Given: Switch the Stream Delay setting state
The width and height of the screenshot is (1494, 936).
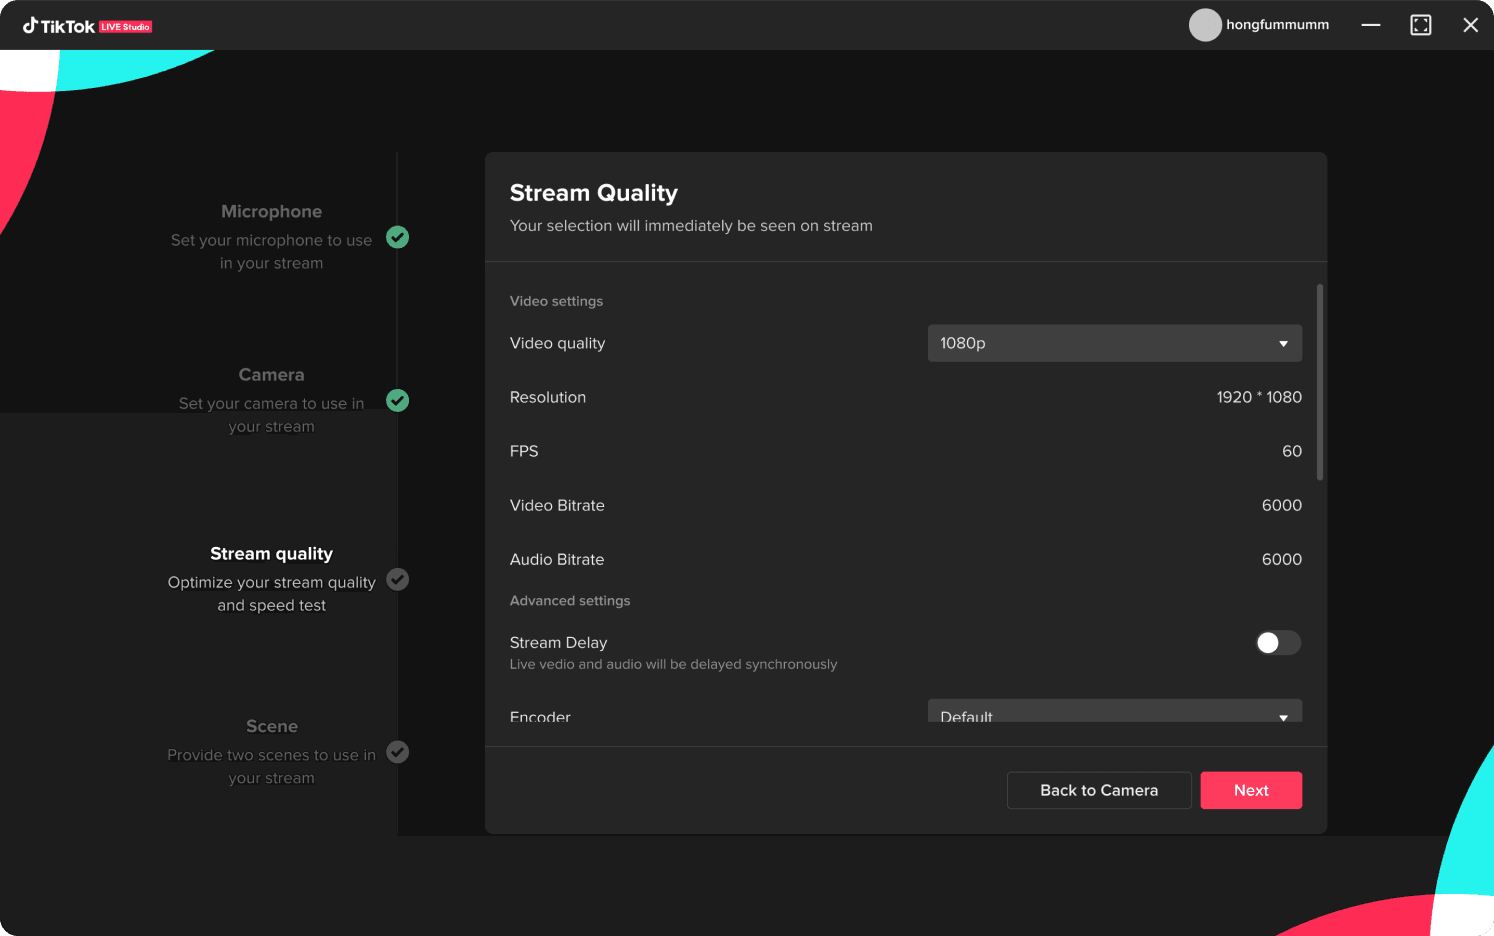Looking at the screenshot, I should coord(1278,643).
